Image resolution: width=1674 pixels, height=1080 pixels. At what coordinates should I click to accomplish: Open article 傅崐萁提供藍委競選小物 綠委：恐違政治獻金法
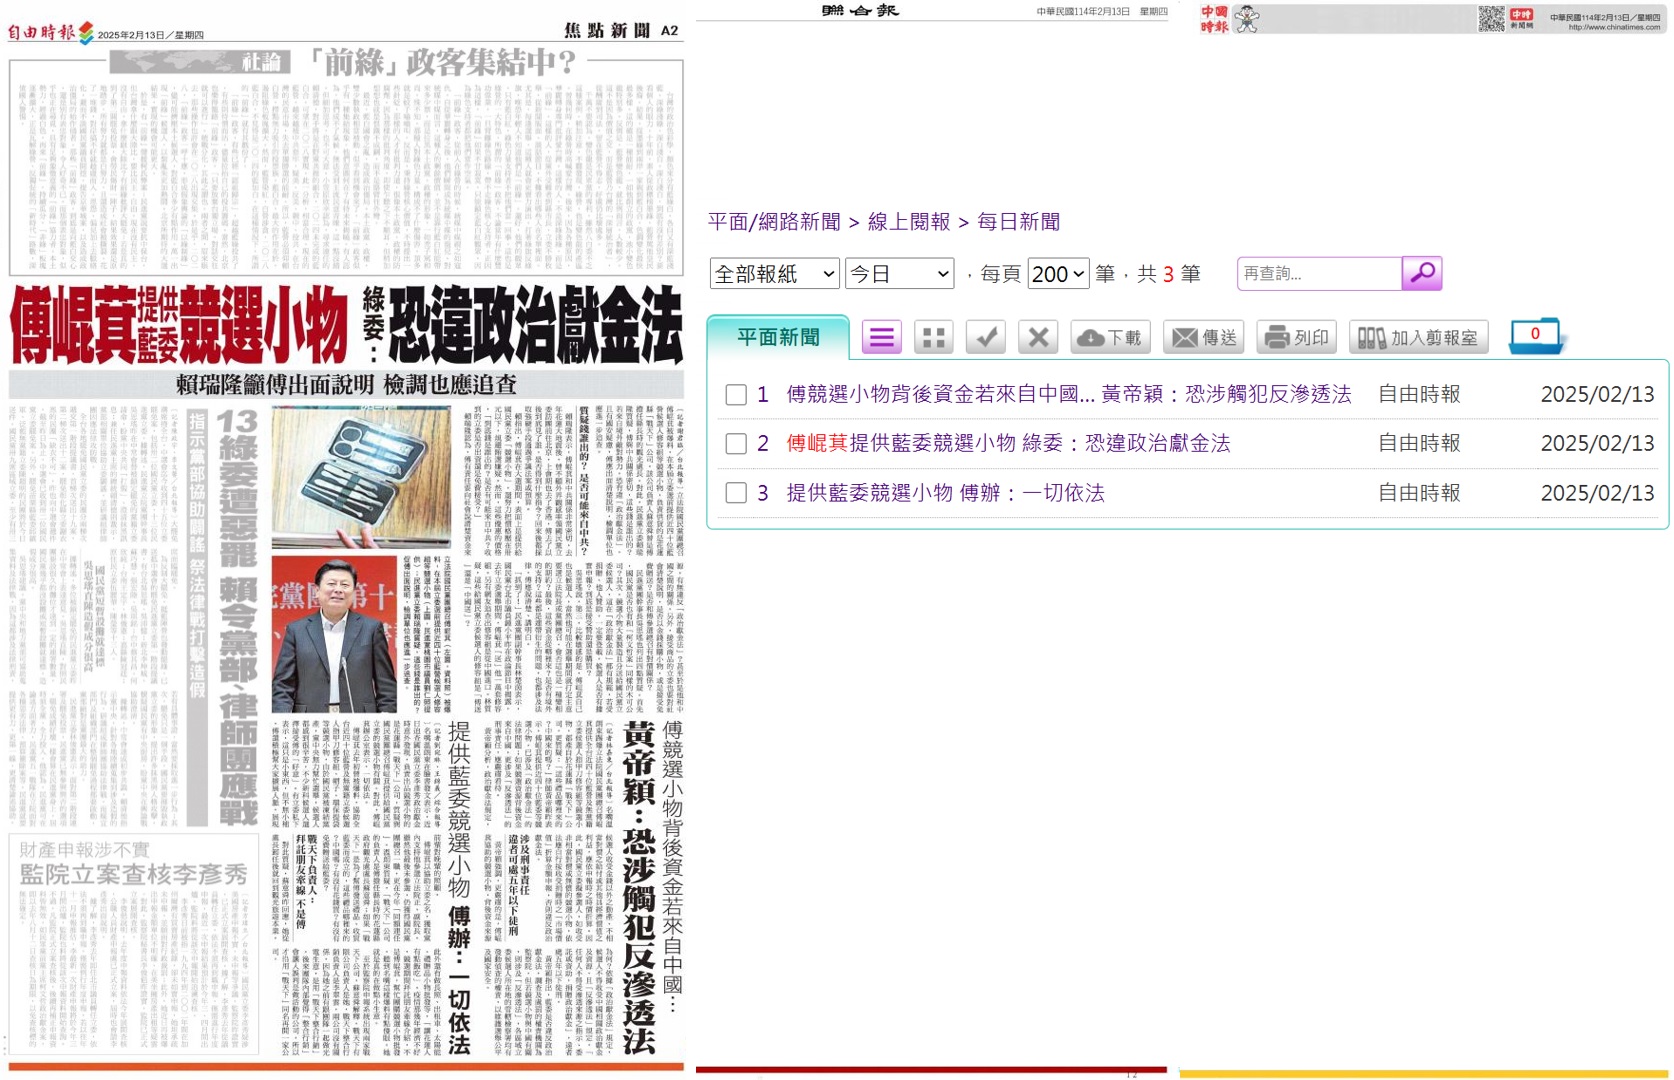point(1008,443)
